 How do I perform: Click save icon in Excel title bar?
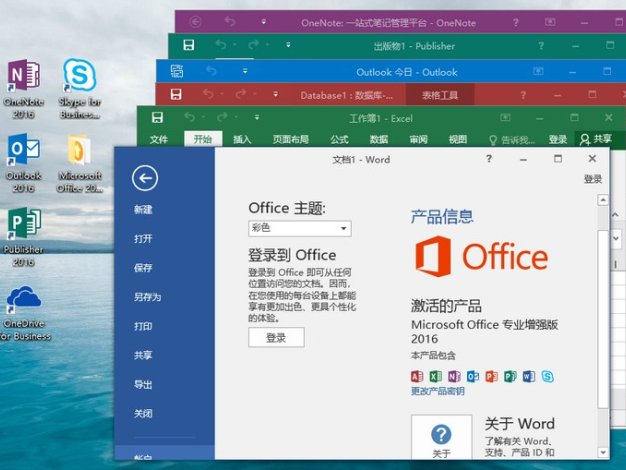[157, 117]
